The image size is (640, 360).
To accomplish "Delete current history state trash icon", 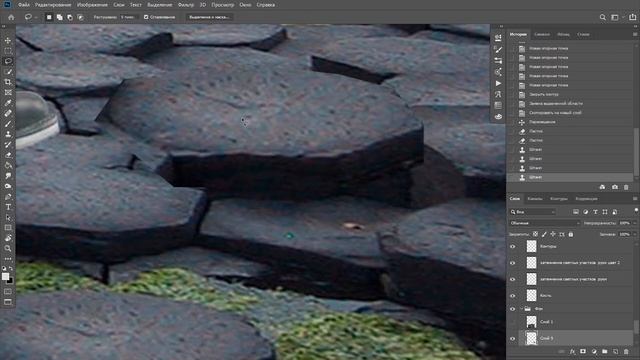I will point(626,187).
